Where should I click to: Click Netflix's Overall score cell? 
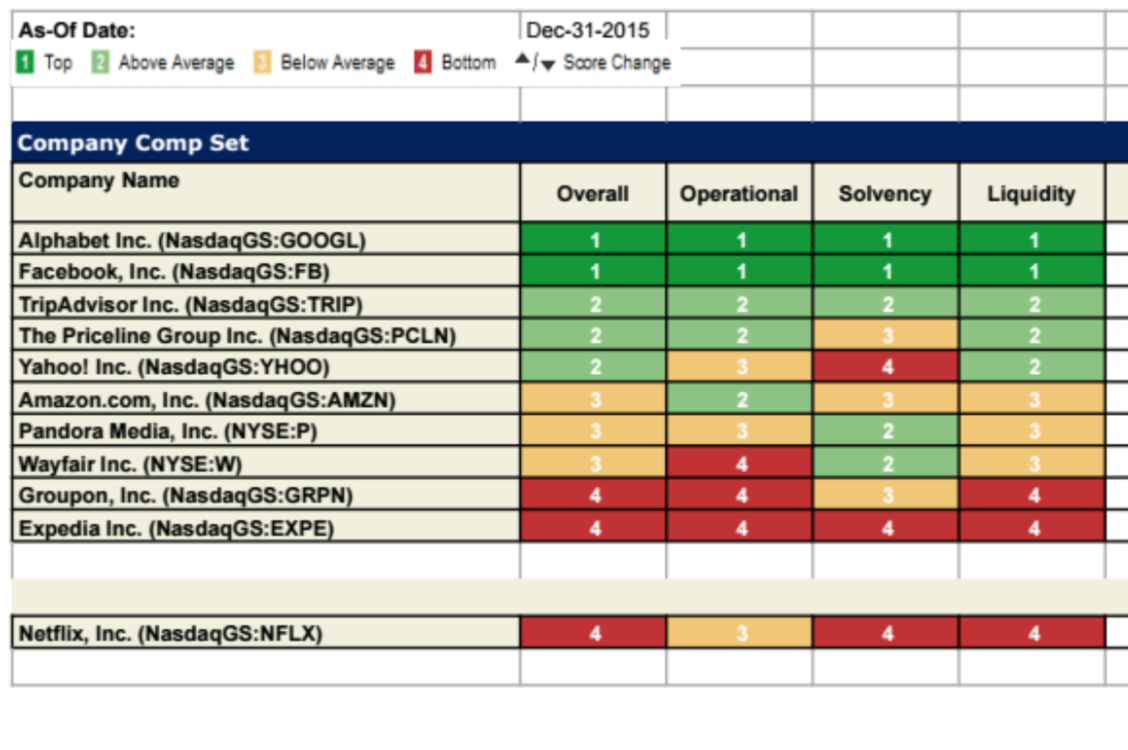click(593, 633)
